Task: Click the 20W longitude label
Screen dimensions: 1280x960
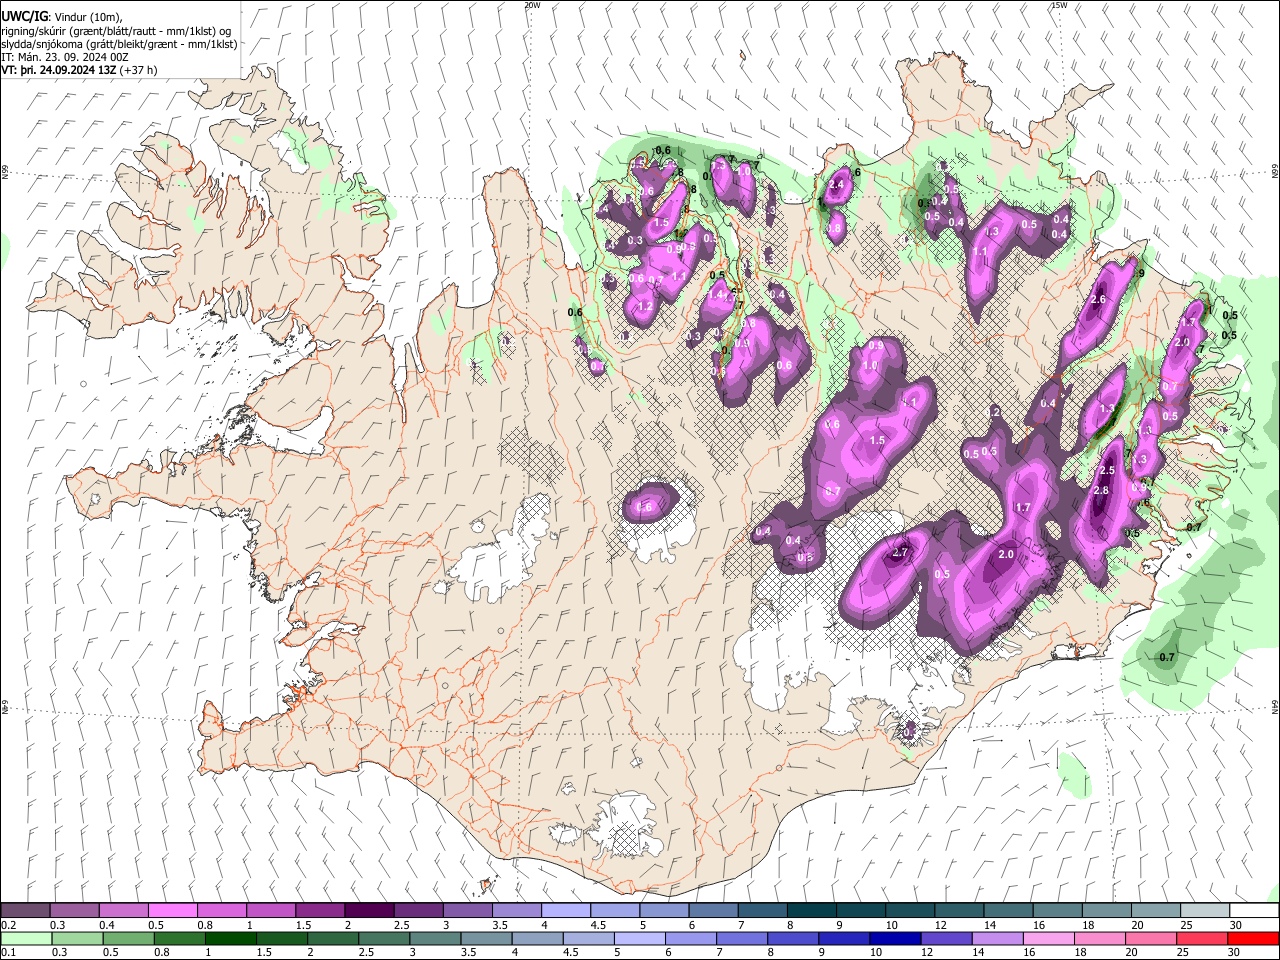Action: pos(532,5)
